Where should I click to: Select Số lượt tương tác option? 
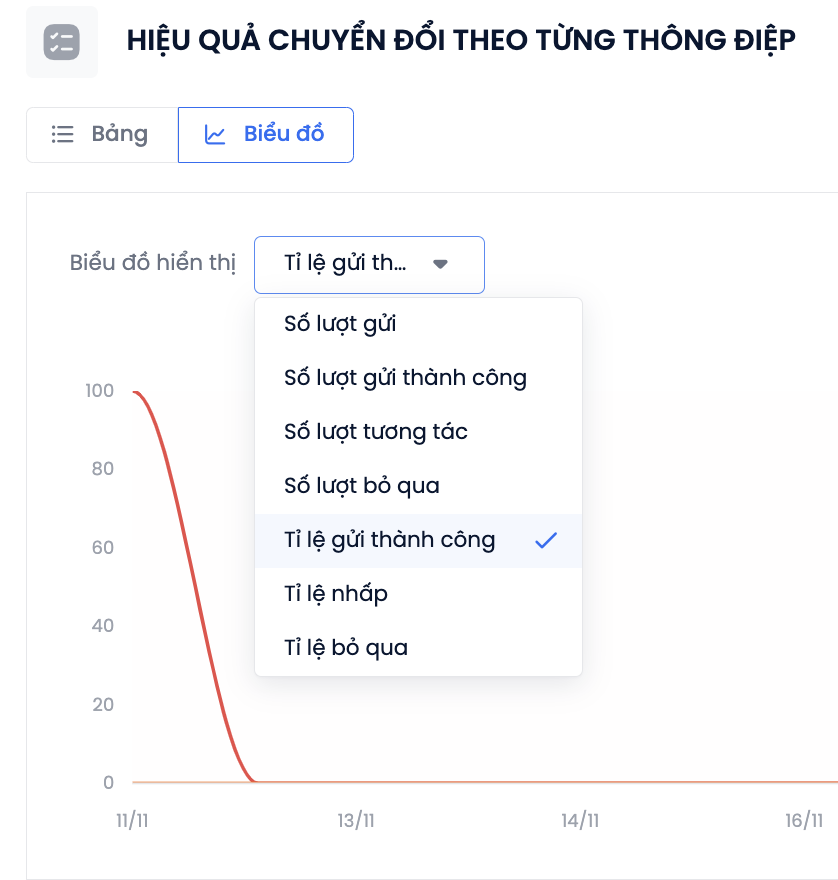click(418, 432)
